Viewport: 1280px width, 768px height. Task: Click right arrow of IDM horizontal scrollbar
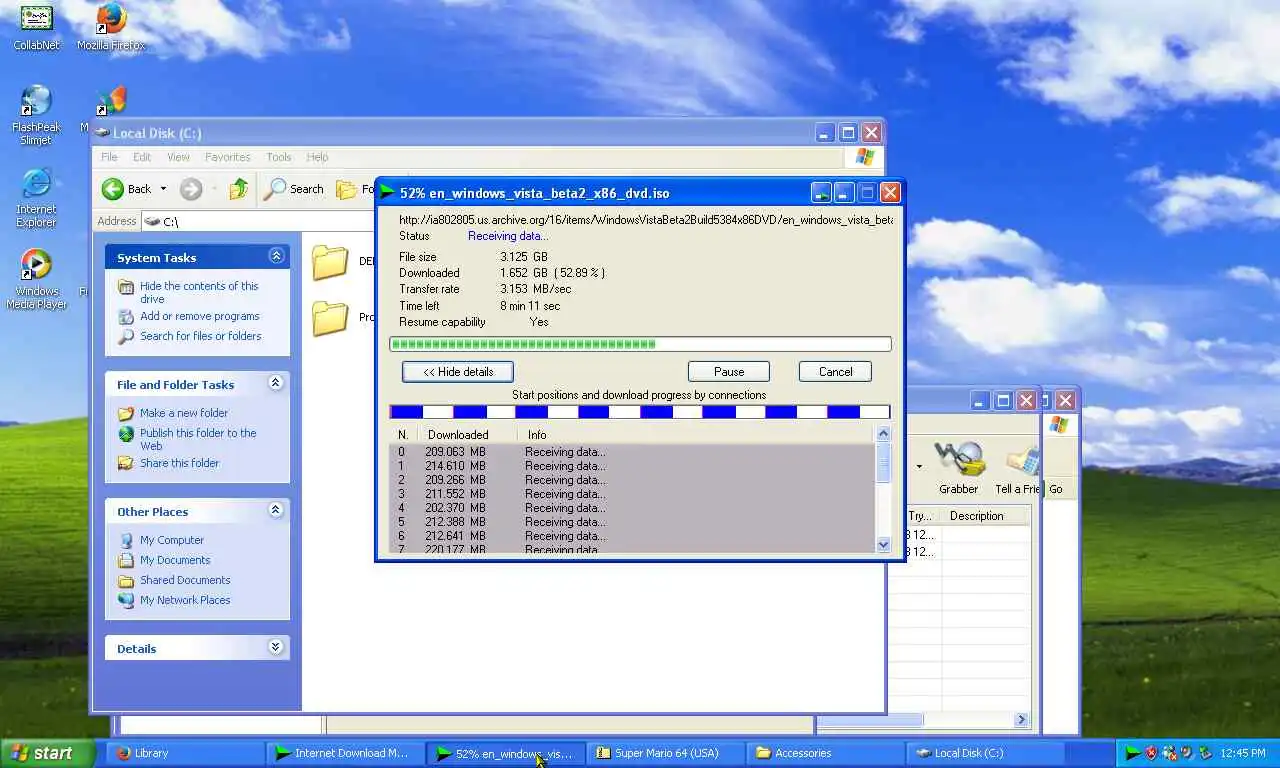[1022, 719]
